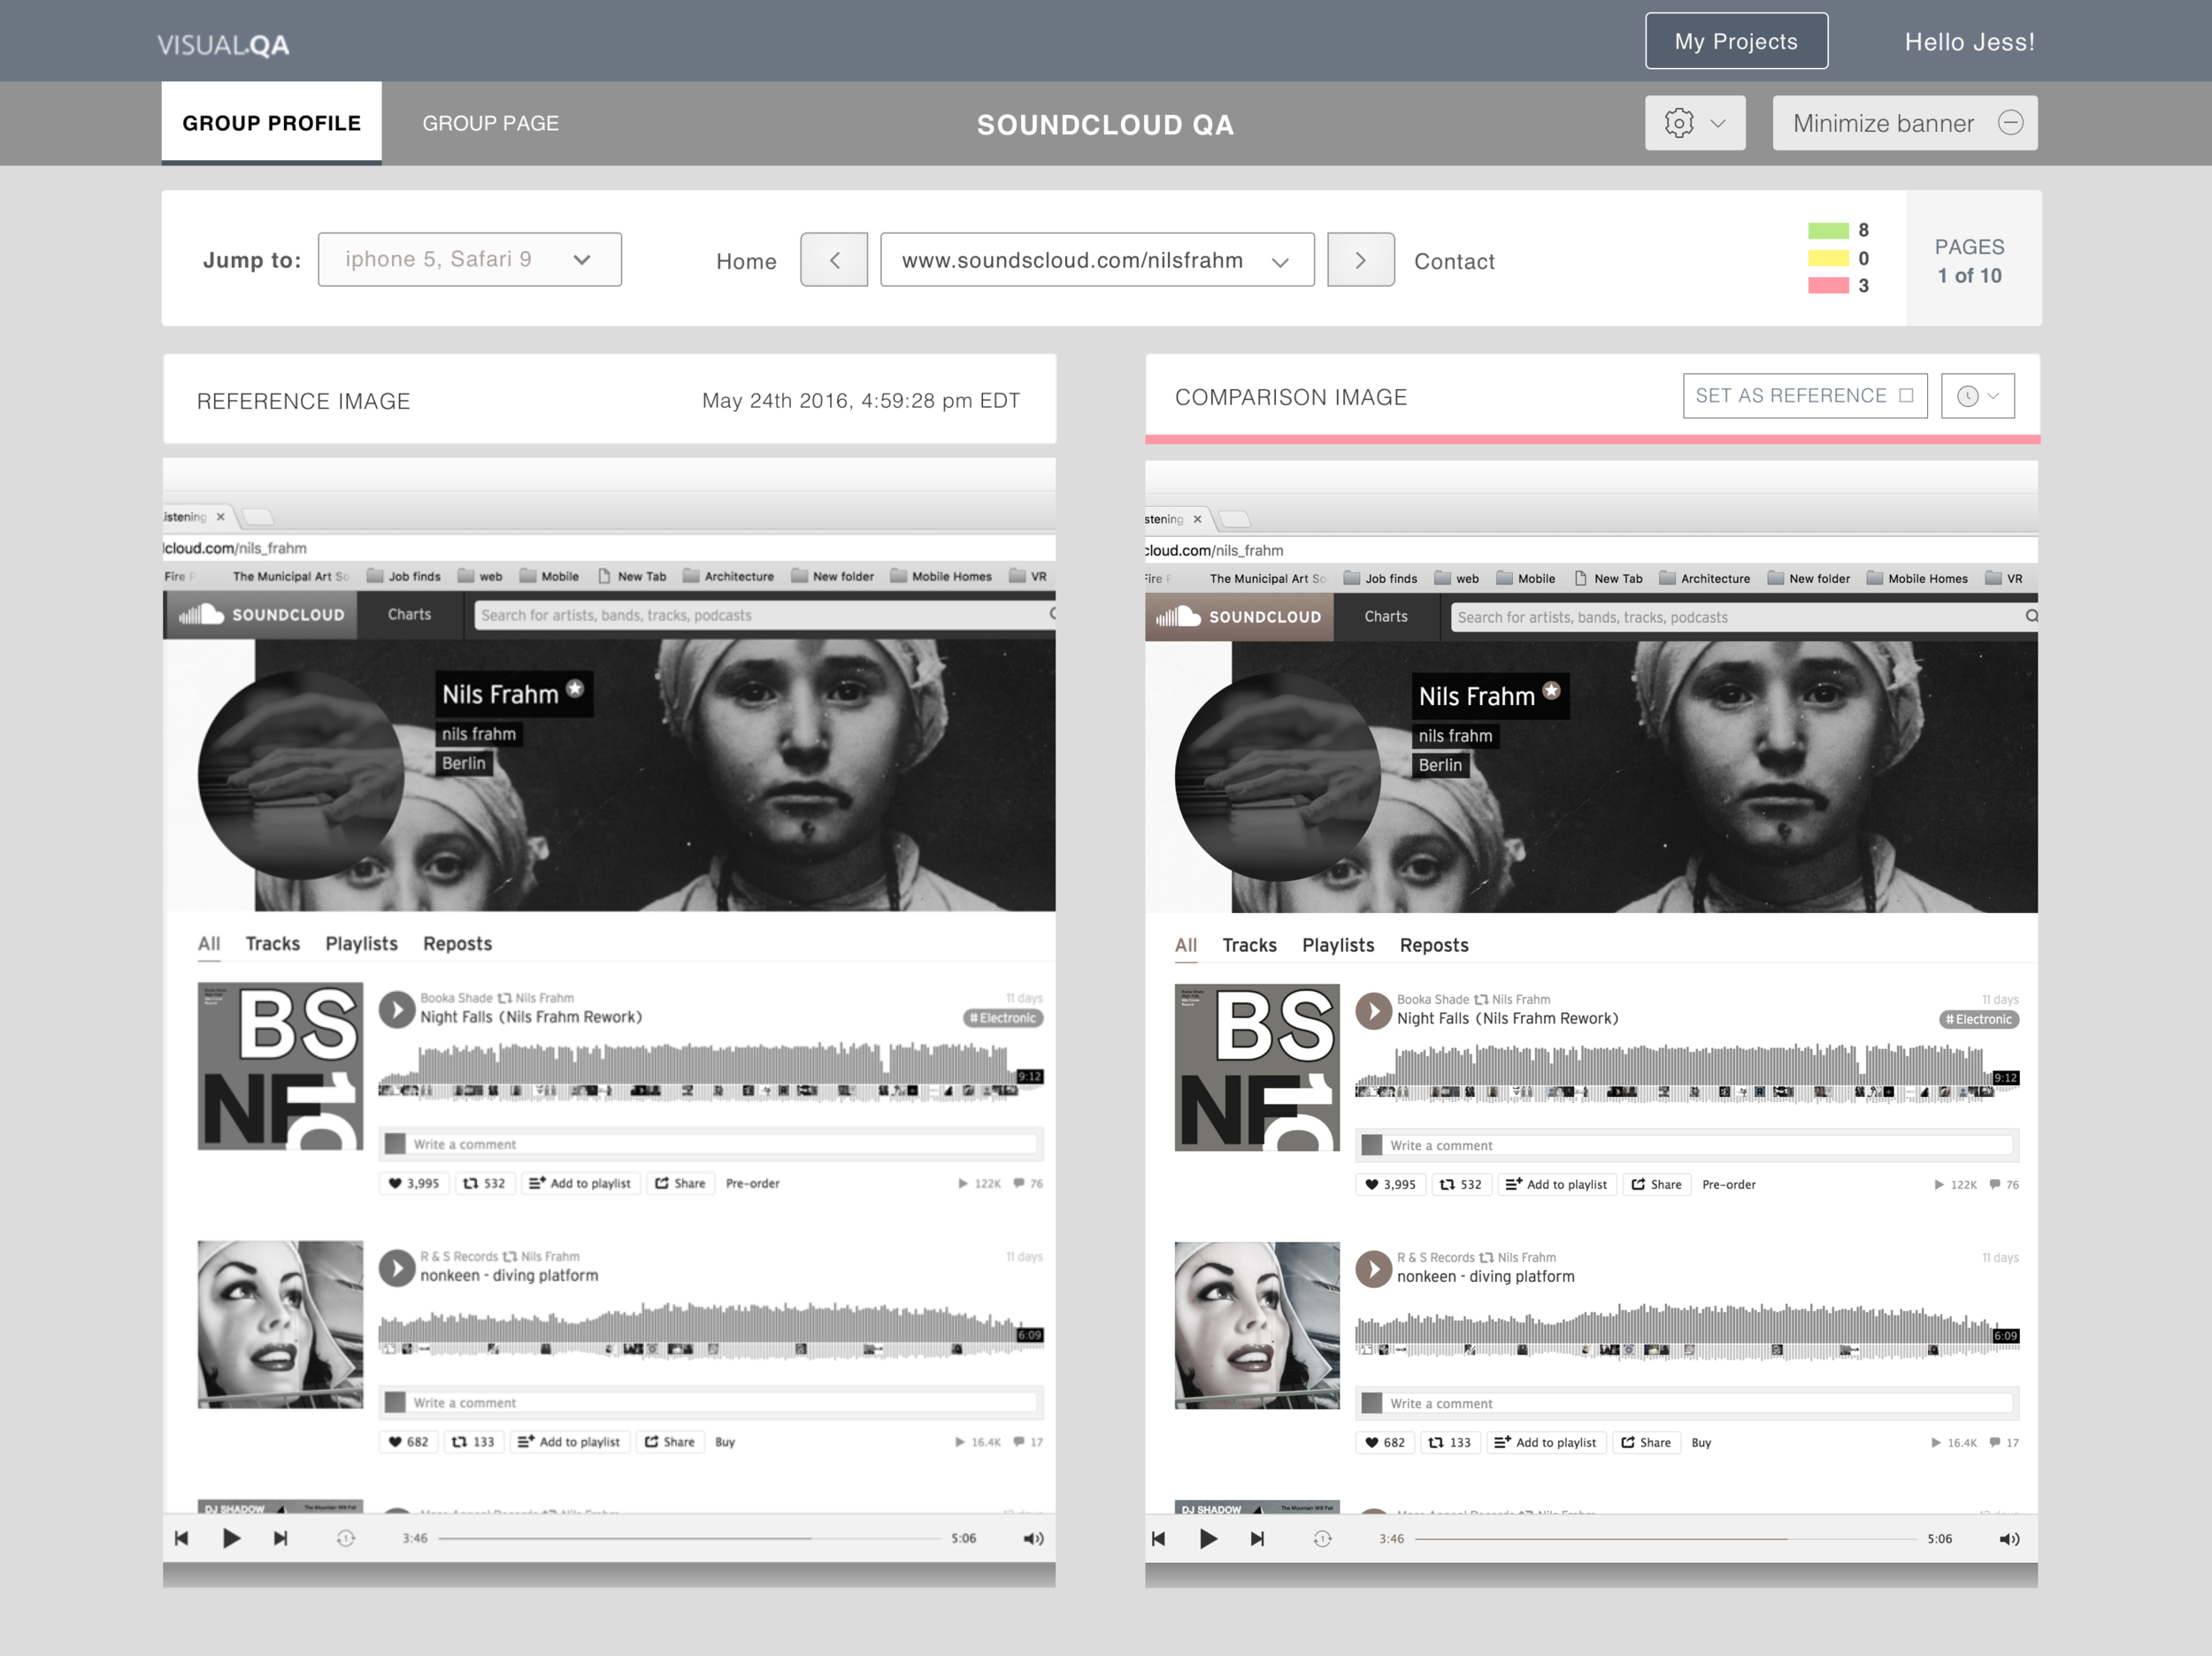Open My Projects
The image size is (2212, 1656).
pyautogui.click(x=1736, y=41)
